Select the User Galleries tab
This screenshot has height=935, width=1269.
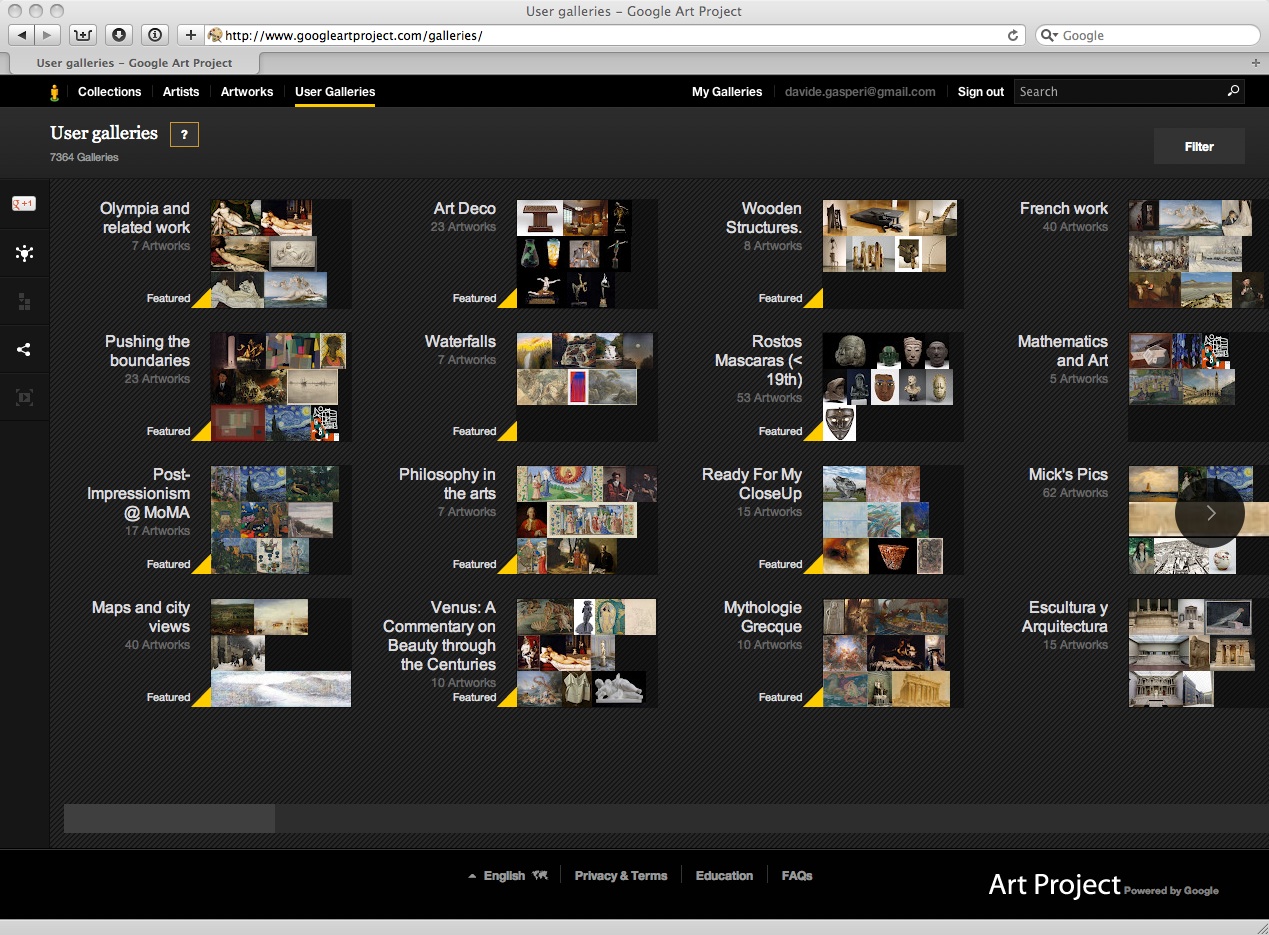[x=335, y=91]
